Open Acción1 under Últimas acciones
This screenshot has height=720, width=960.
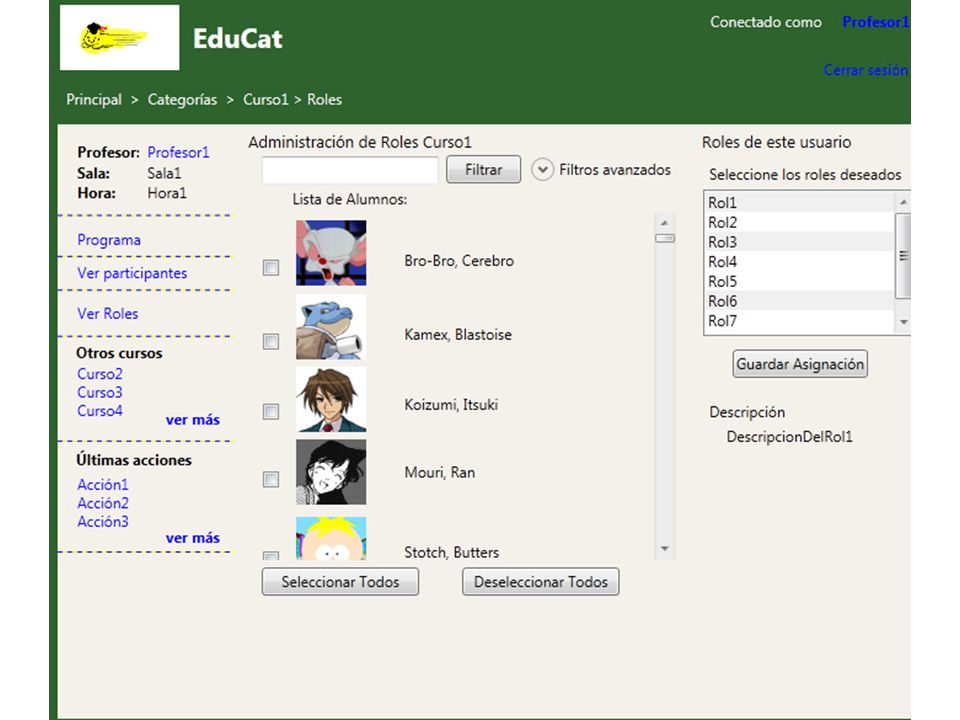(103, 484)
